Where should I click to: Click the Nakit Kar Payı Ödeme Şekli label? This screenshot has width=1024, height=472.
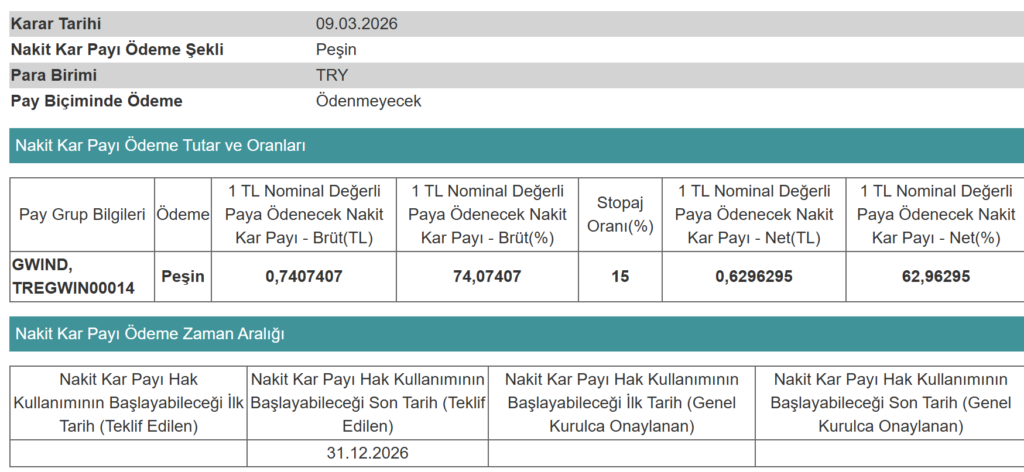tap(117, 49)
